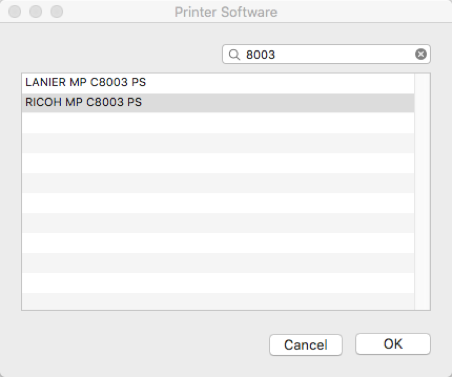452x377 pixels.
Task: Clear the 8003 search text with X icon
Action: coord(421,54)
